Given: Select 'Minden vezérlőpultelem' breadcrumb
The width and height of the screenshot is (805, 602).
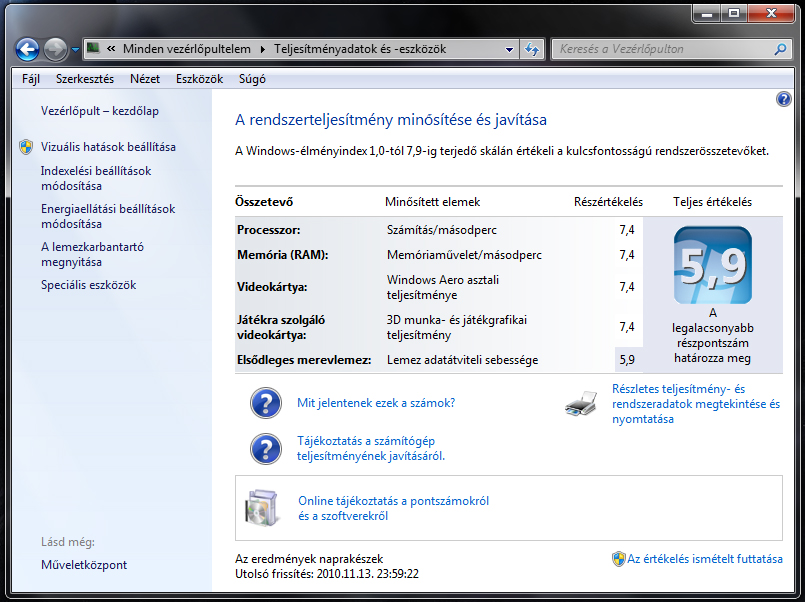Looking at the screenshot, I should 187,49.
